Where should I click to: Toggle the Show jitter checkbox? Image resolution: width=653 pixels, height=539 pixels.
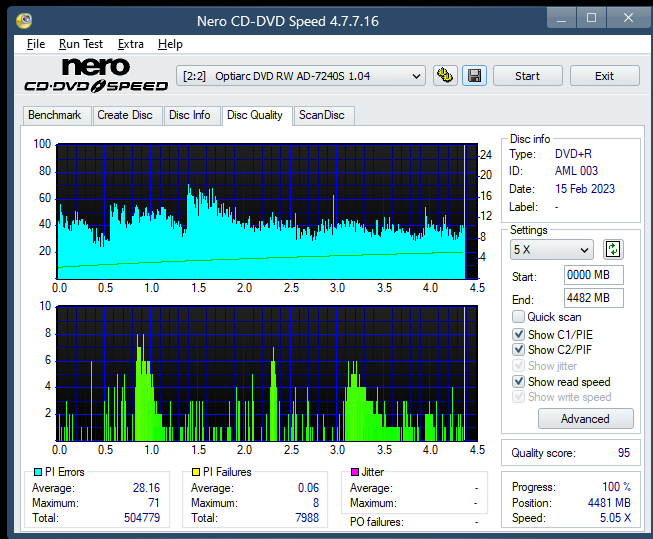pos(518,366)
